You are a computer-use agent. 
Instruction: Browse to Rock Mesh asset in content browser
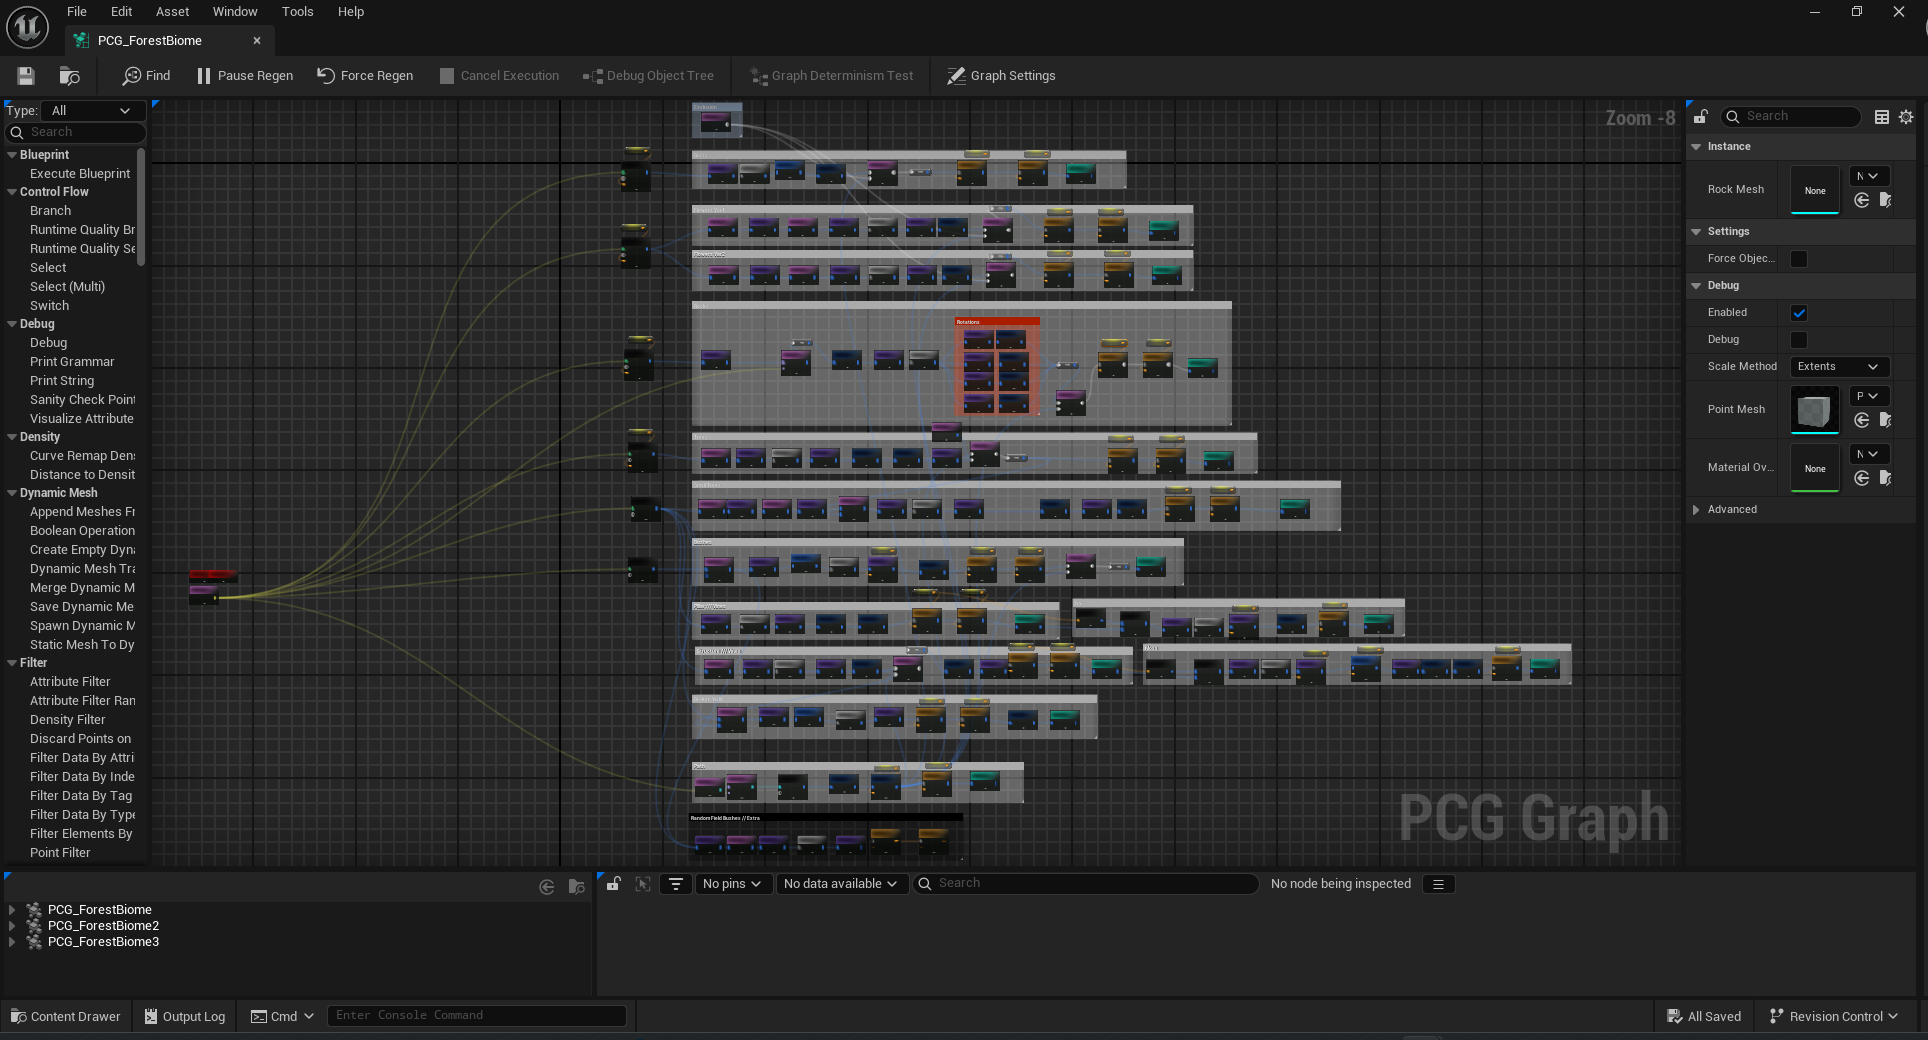click(1885, 200)
